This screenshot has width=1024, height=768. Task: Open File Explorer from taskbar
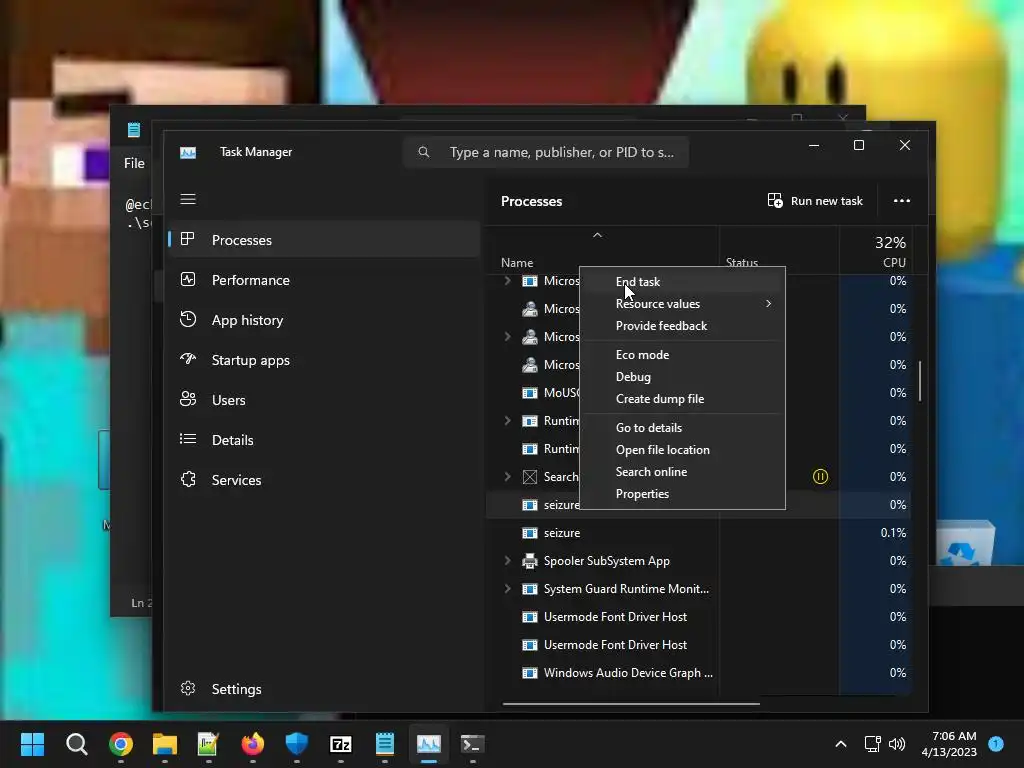pos(165,744)
